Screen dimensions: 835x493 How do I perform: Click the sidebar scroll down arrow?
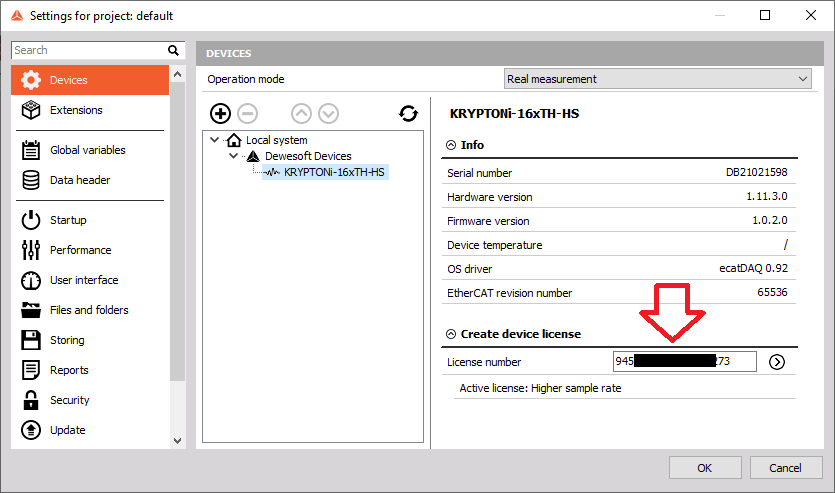177,441
